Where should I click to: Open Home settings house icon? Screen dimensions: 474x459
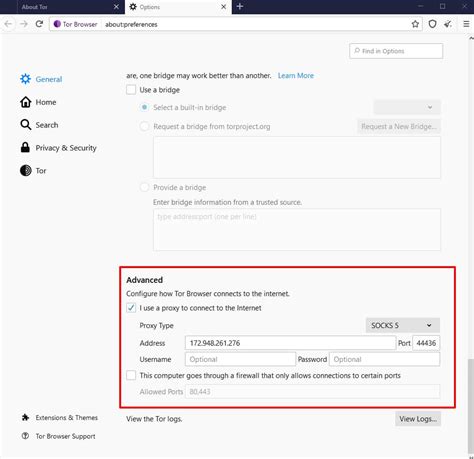coord(25,102)
